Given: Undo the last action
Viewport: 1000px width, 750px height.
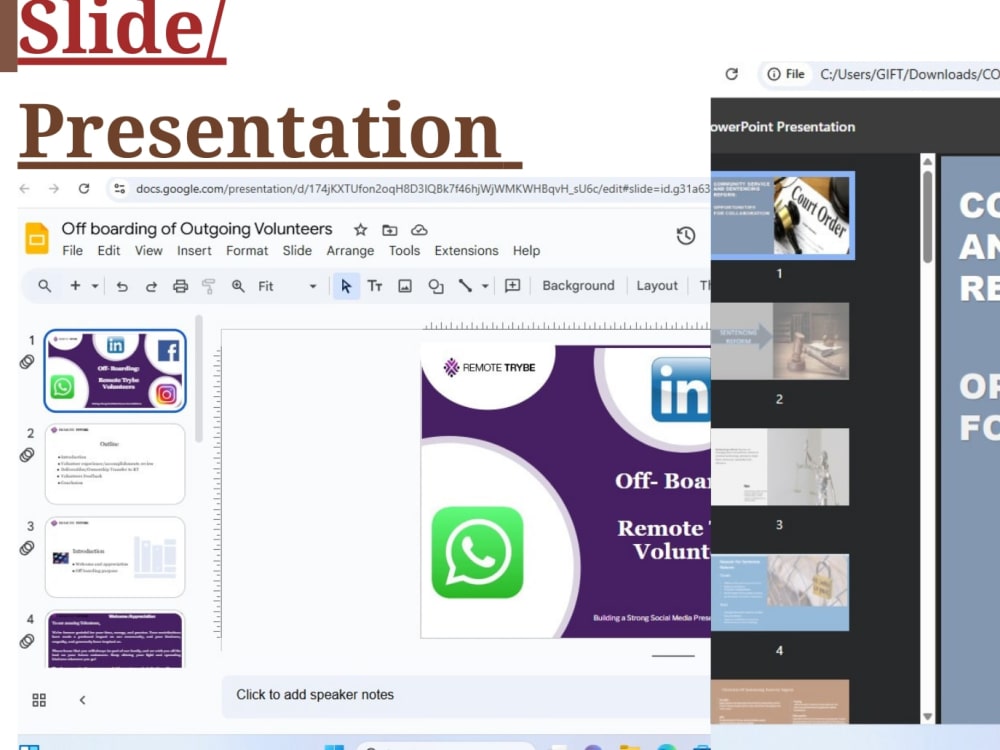Looking at the screenshot, I should pyautogui.click(x=122, y=286).
